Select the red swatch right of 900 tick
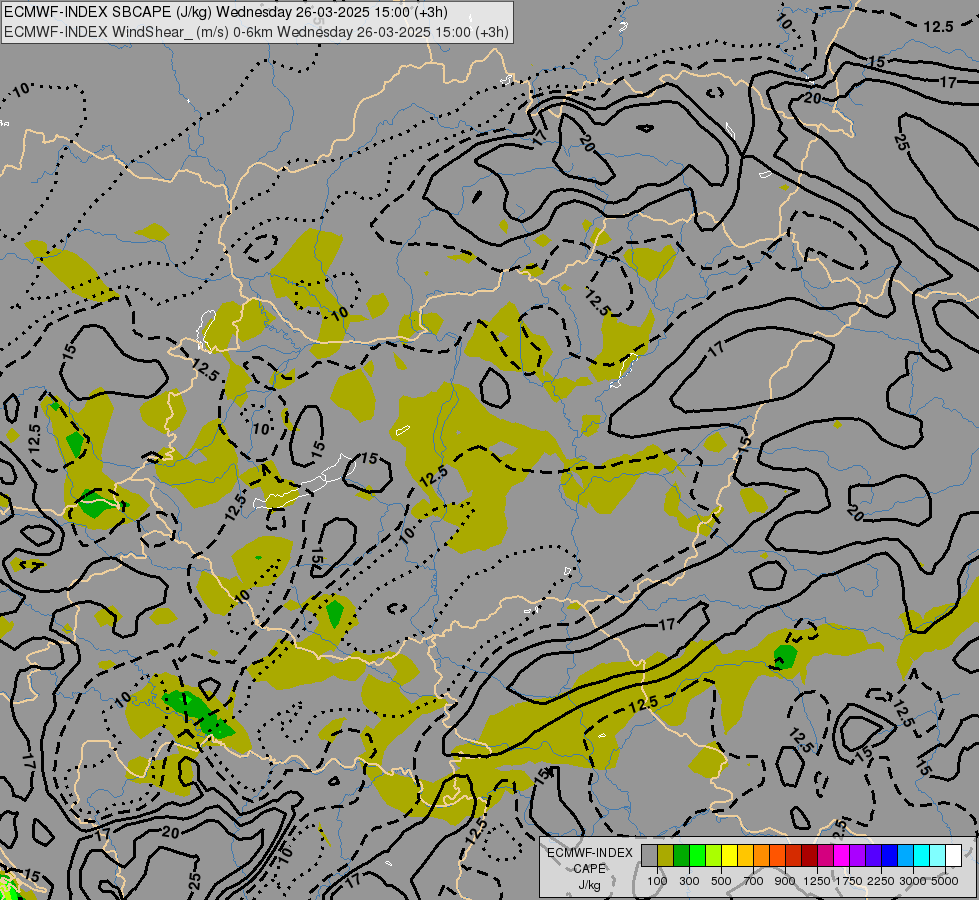Image resolution: width=979 pixels, height=900 pixels. point(794,855)
